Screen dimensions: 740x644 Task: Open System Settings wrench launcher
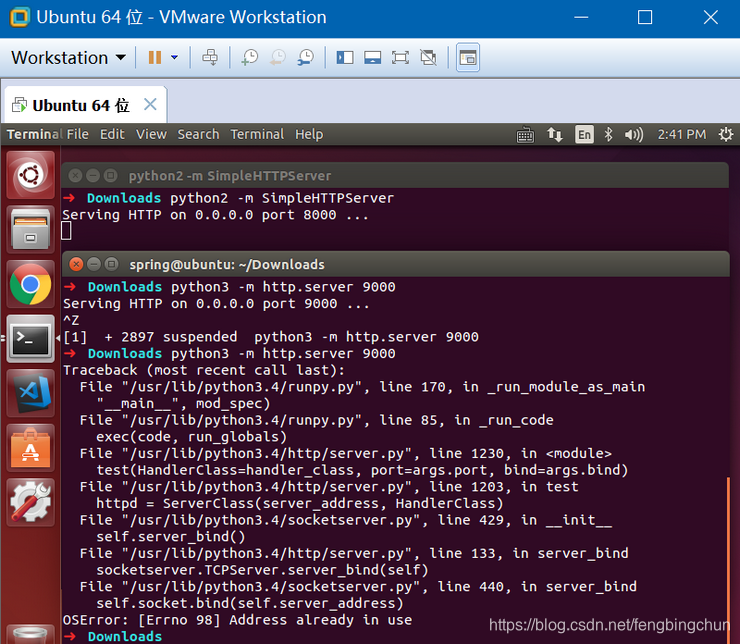pyautogui.click(x=31, y=502)
